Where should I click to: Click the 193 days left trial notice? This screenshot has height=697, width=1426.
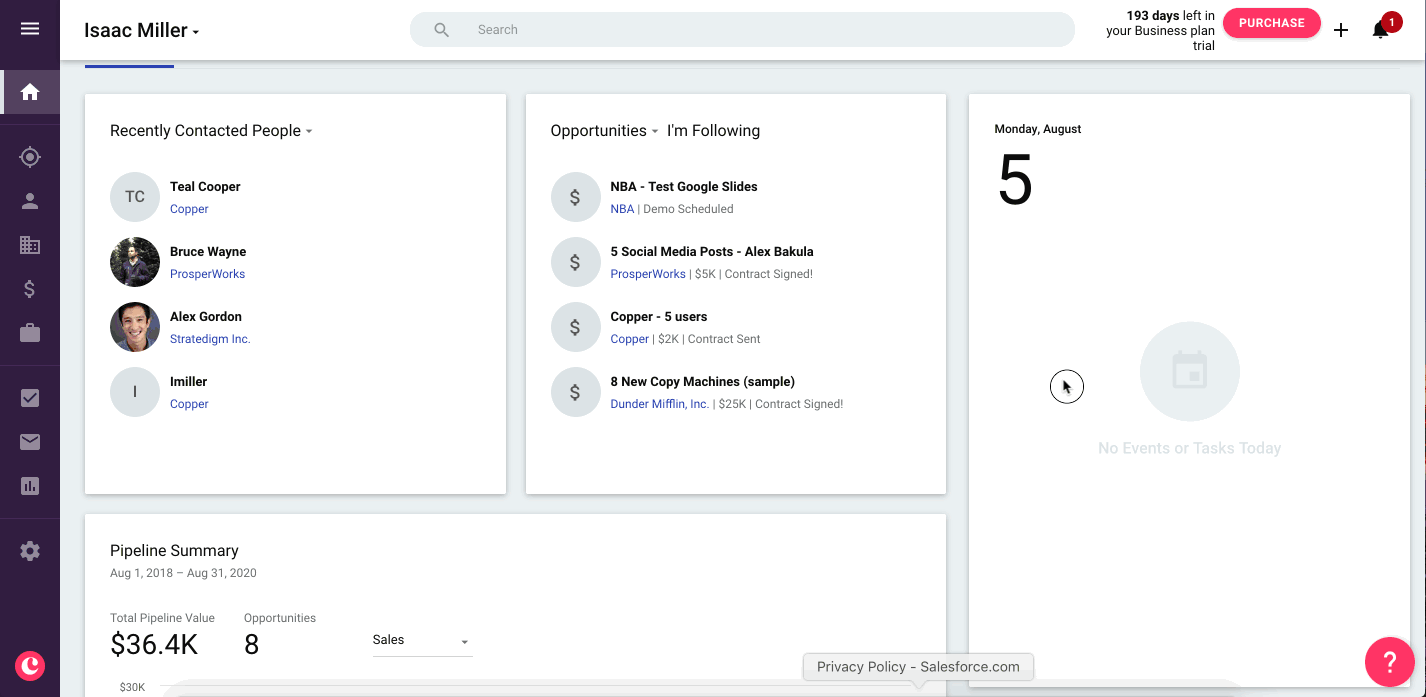tap(1160, 30)
